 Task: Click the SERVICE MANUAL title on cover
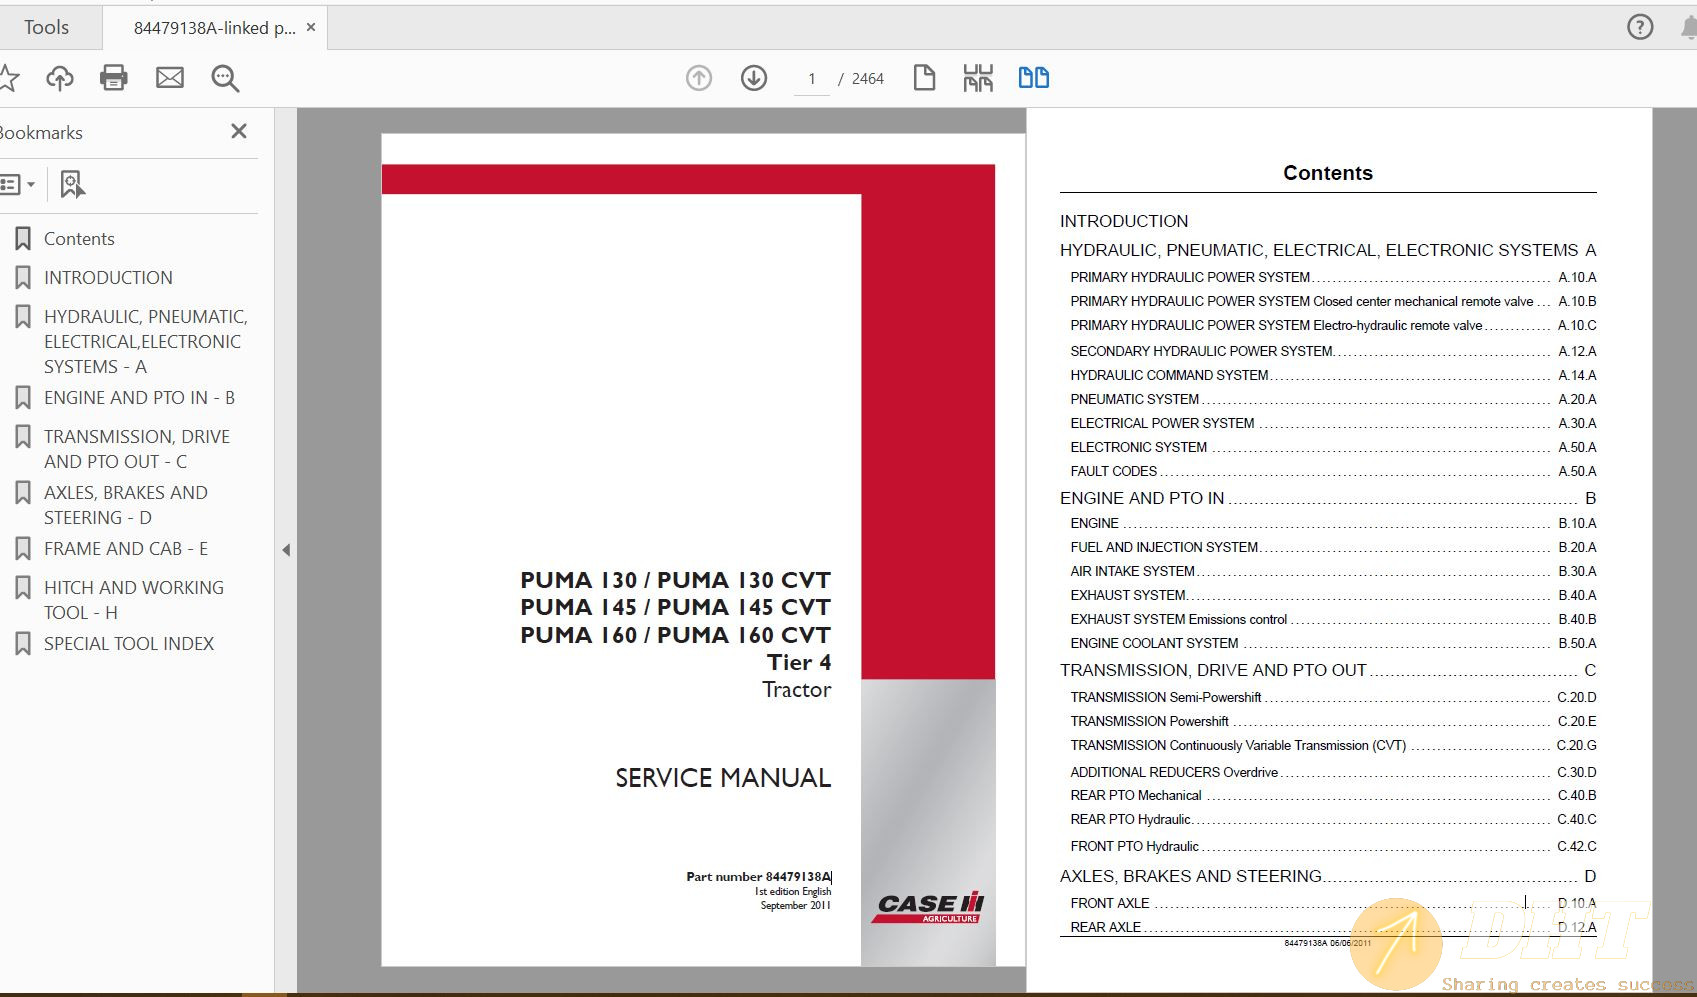coord(723,778)
